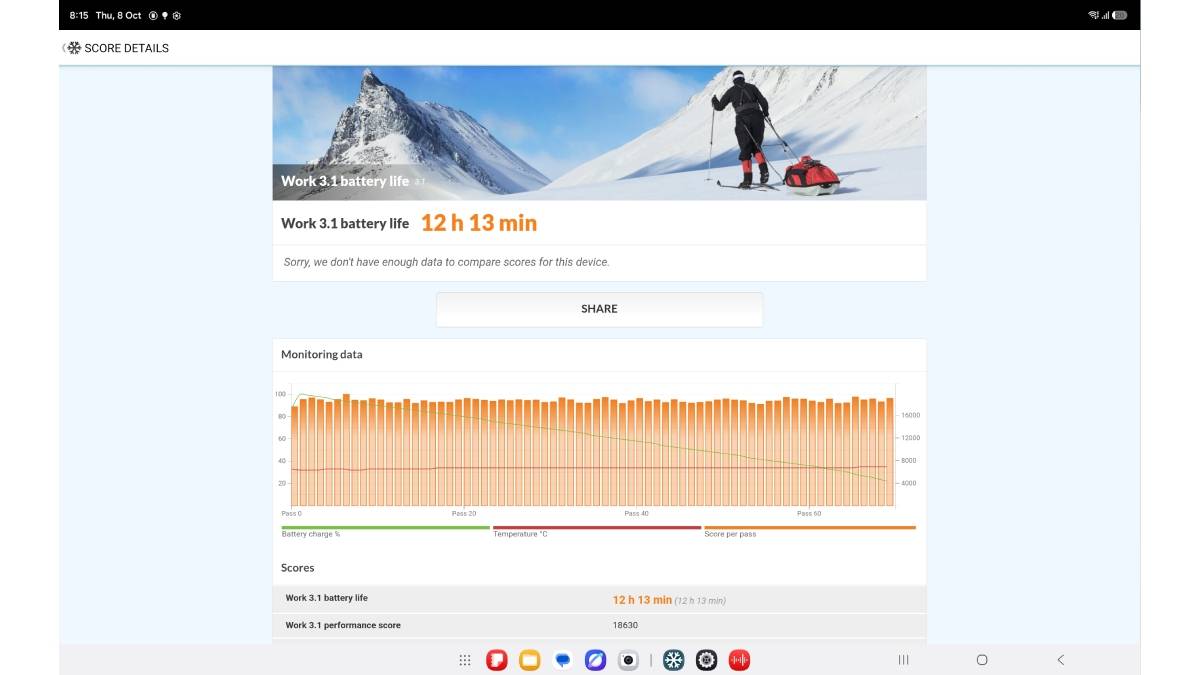
Task: Open the dark gear Settings app in taskbar
Action: [706, 660]
